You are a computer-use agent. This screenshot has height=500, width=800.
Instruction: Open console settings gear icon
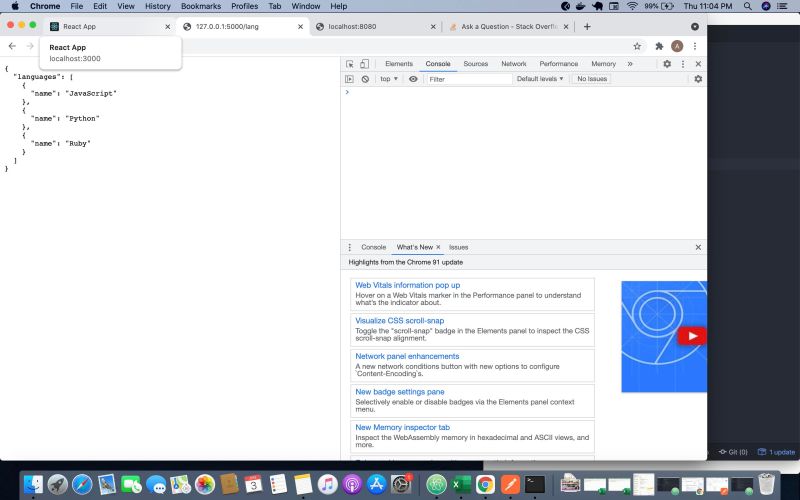coord(698,79)
